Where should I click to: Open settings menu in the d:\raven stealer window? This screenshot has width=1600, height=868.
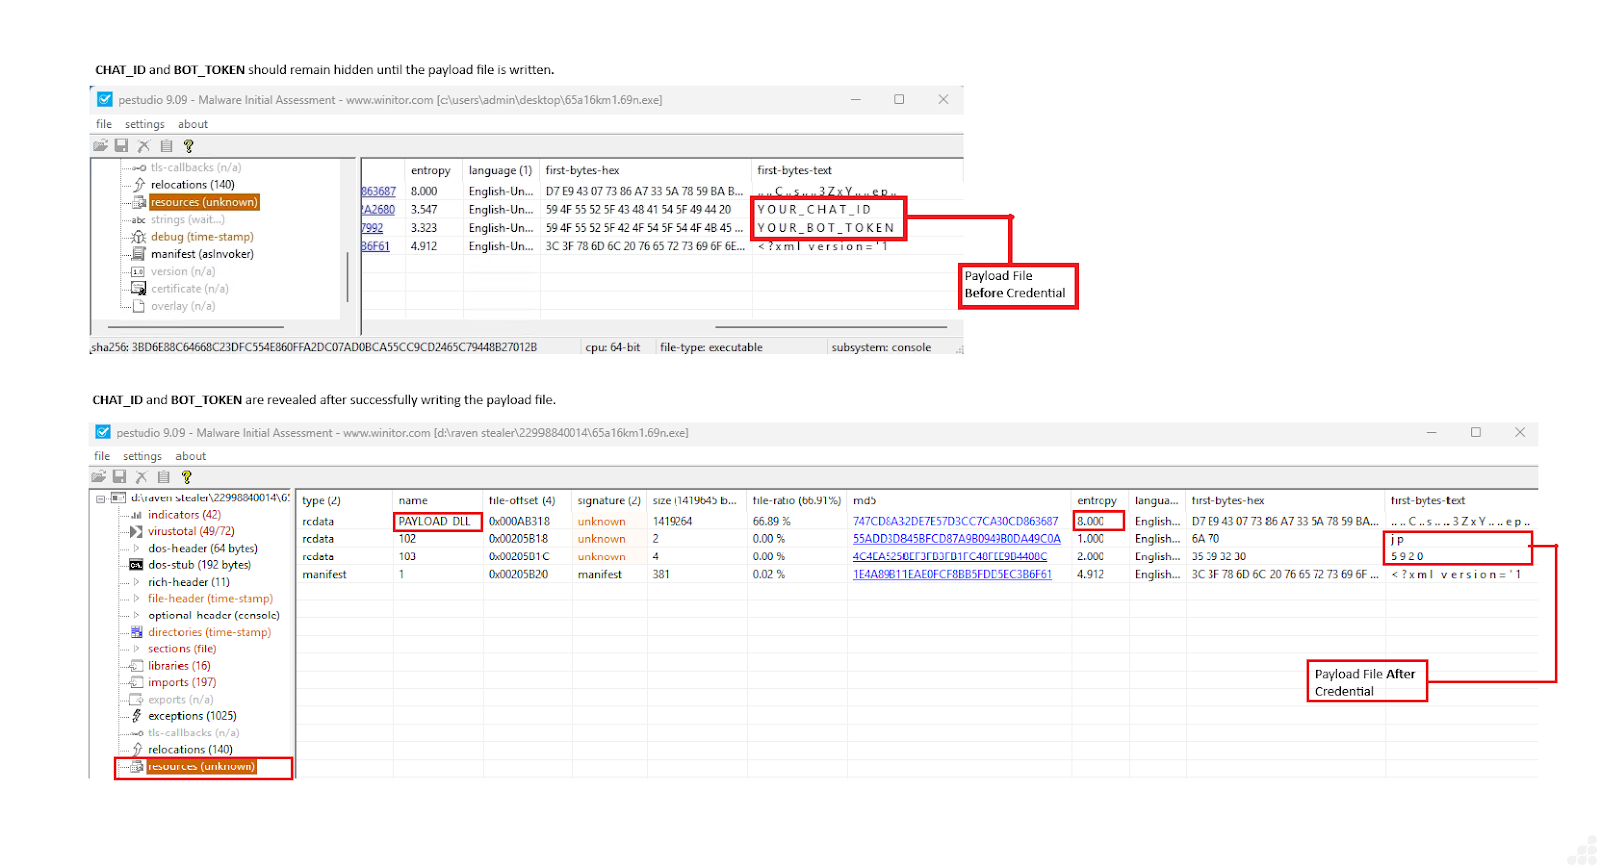point(142,456)
